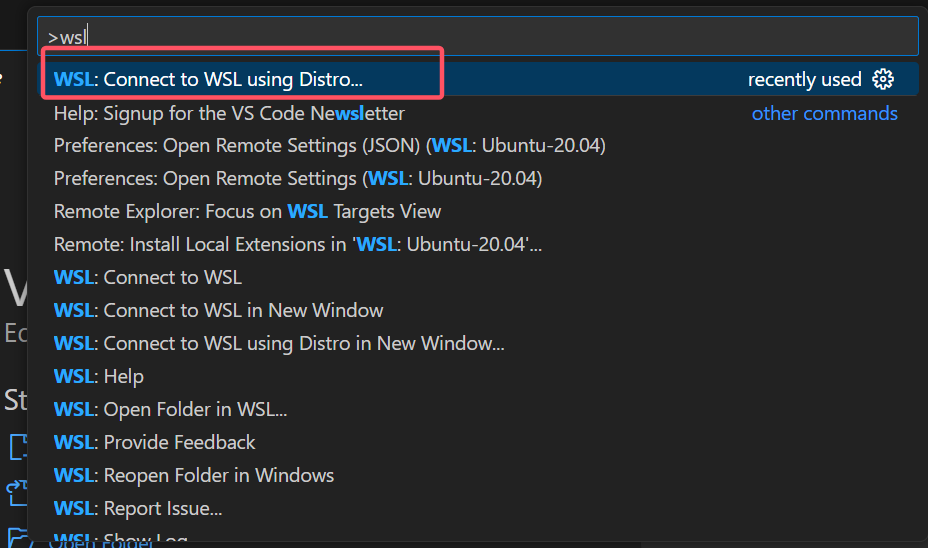Viewport: 928px width, 548px height.
Task: Run the WSL: Connect to WSL command
Action: [x=478, y=278]
